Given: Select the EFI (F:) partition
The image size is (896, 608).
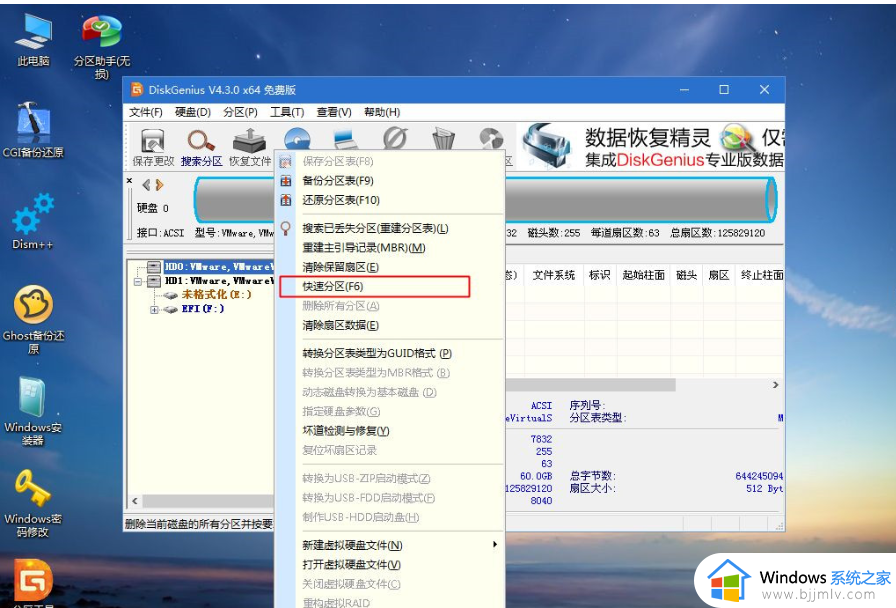Looking at the screenshot, I should click(x=203, y=309).
